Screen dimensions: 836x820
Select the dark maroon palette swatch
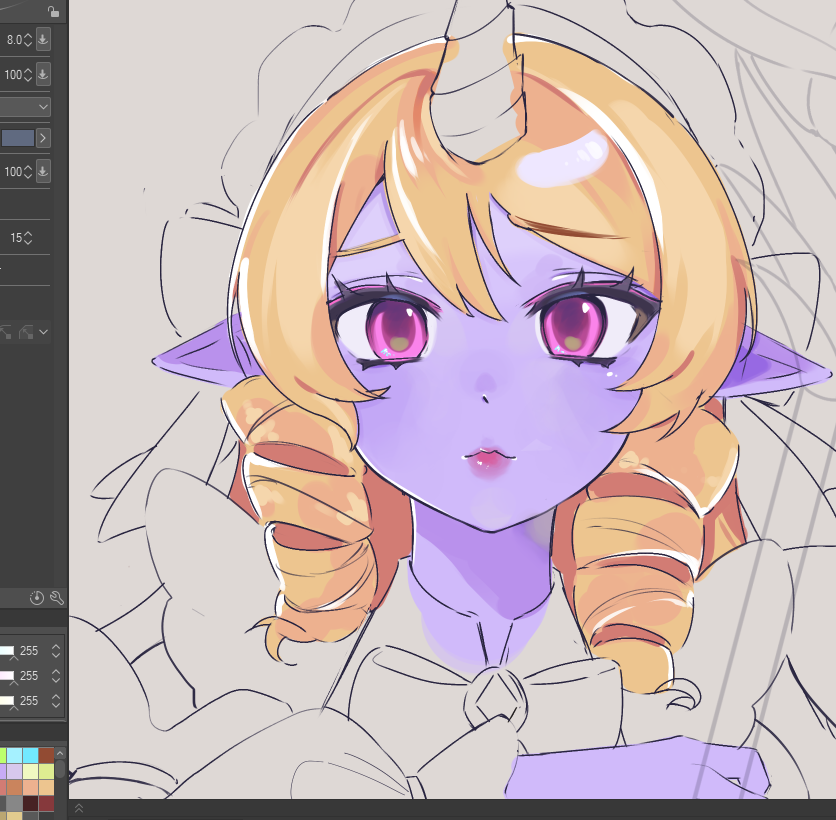pos(30,803)
